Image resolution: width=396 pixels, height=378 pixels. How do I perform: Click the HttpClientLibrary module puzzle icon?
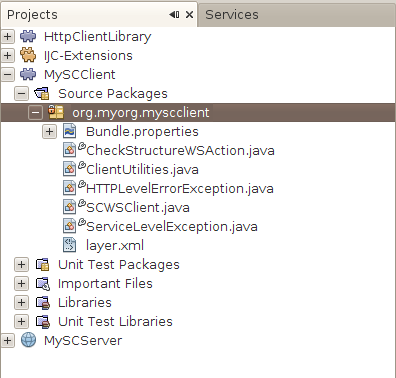pos(28,36)
